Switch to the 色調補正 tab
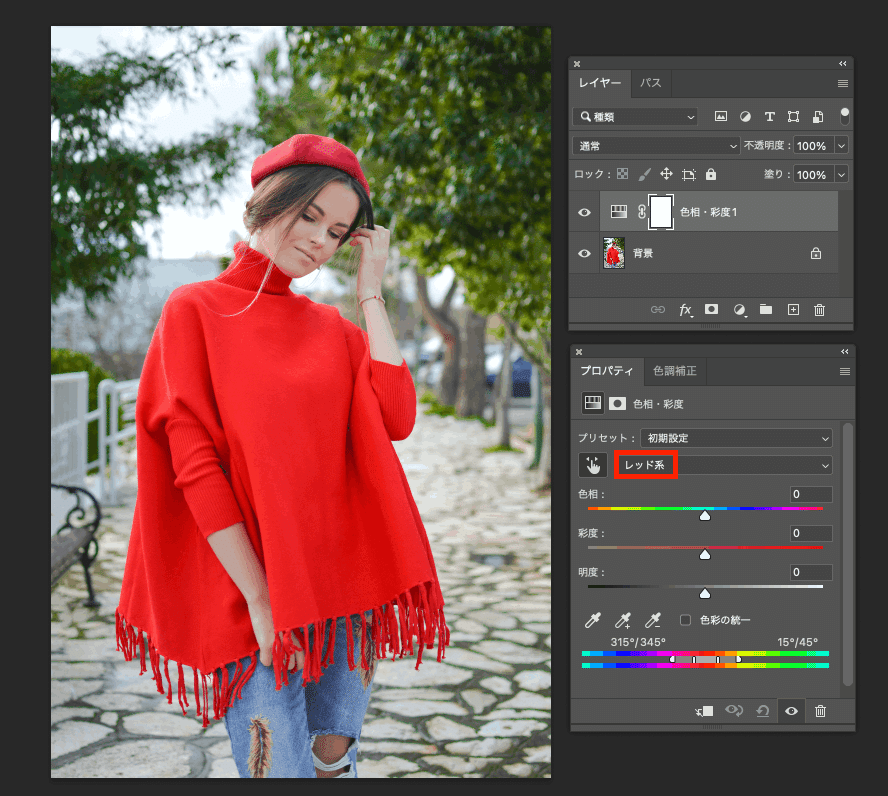This screenshot has height=796, width=888. [x=675, y=371]
